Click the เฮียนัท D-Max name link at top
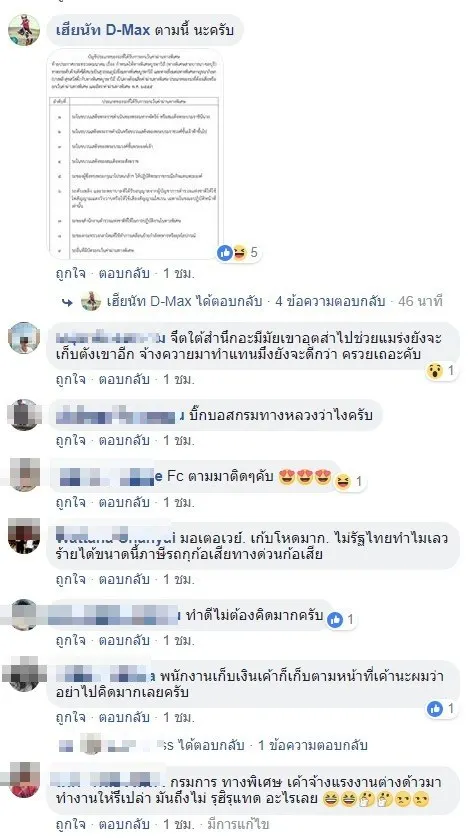476x839 pixels. pos(103,30)
